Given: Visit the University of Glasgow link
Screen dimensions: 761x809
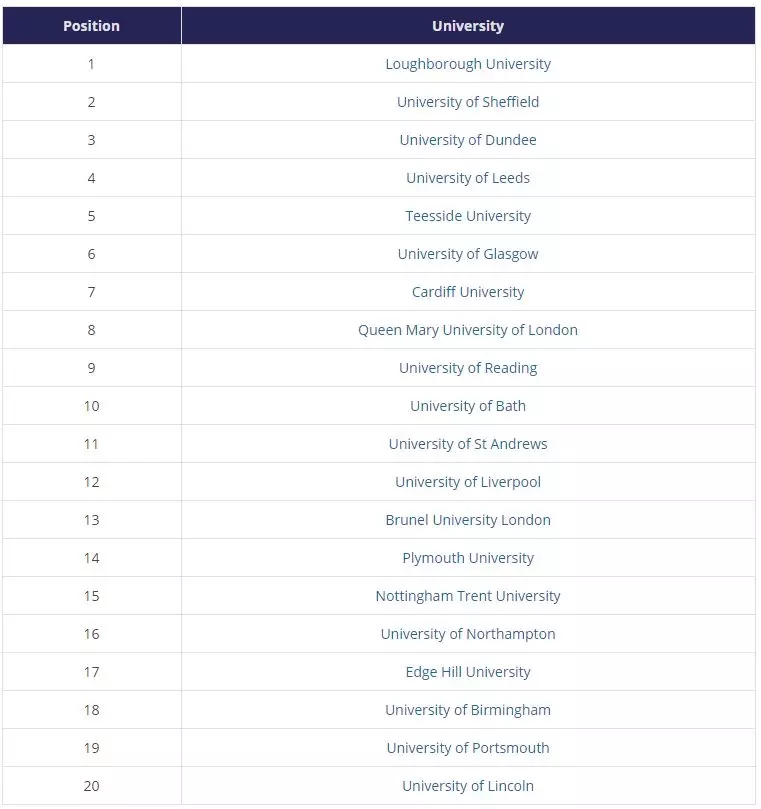Looking at the screenshot, I should (468, 254).
